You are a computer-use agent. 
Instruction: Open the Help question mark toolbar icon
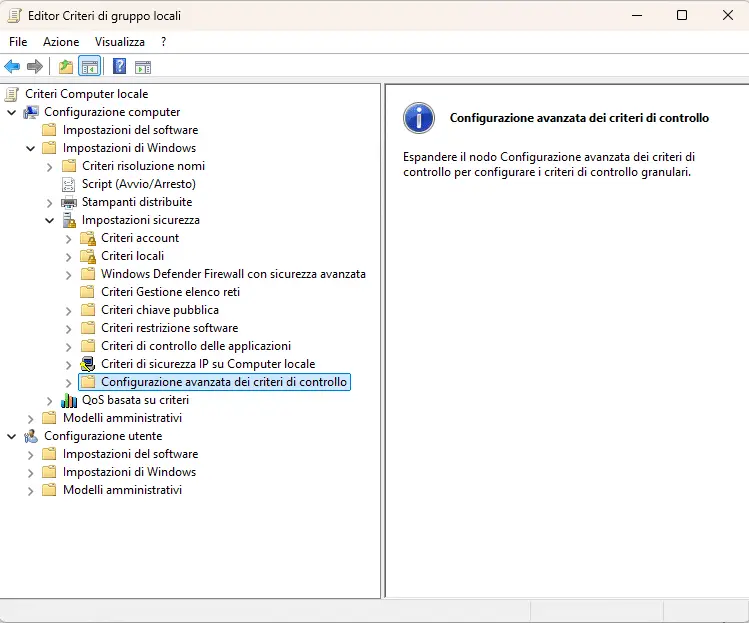119,66
